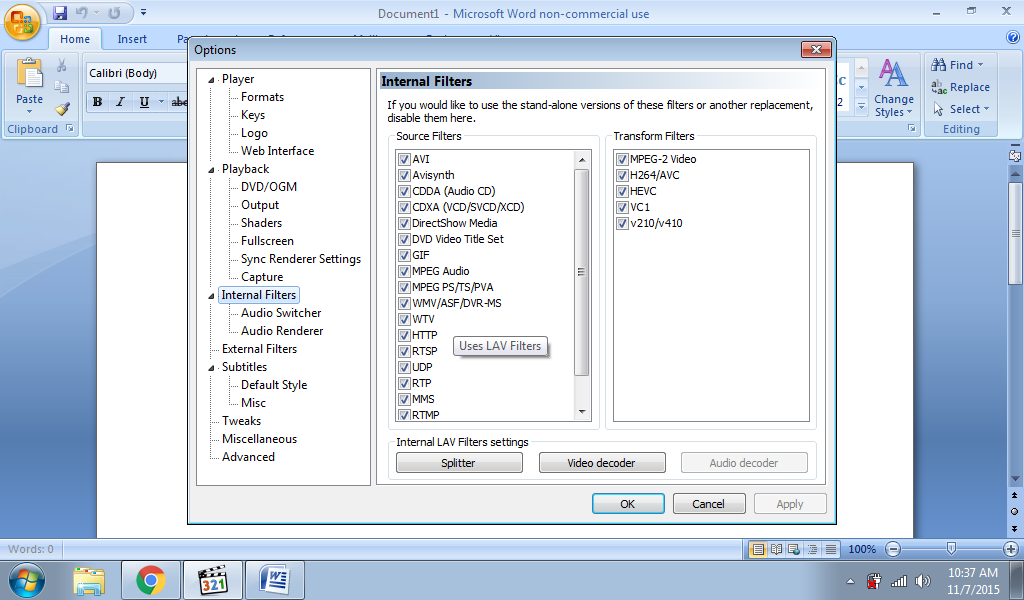1024x600 pixels.
Task: Switch to Print Layout view icon
Action: (758, 549)
